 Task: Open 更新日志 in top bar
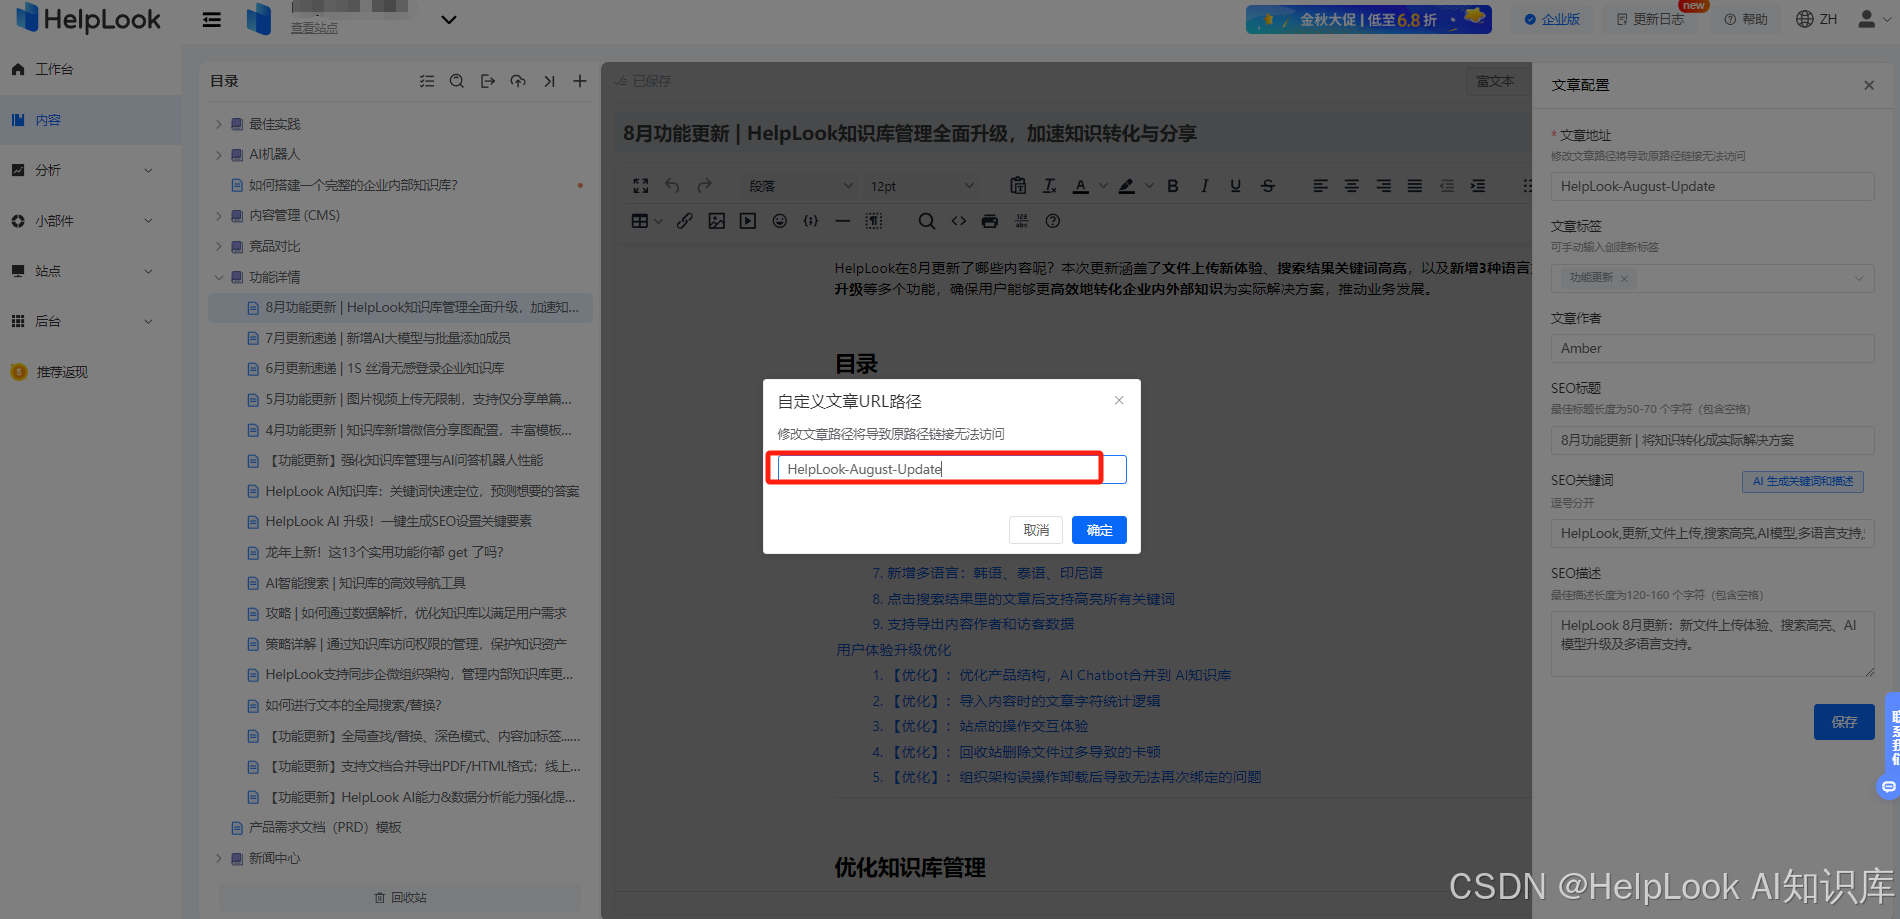[x=1650, y=19]
